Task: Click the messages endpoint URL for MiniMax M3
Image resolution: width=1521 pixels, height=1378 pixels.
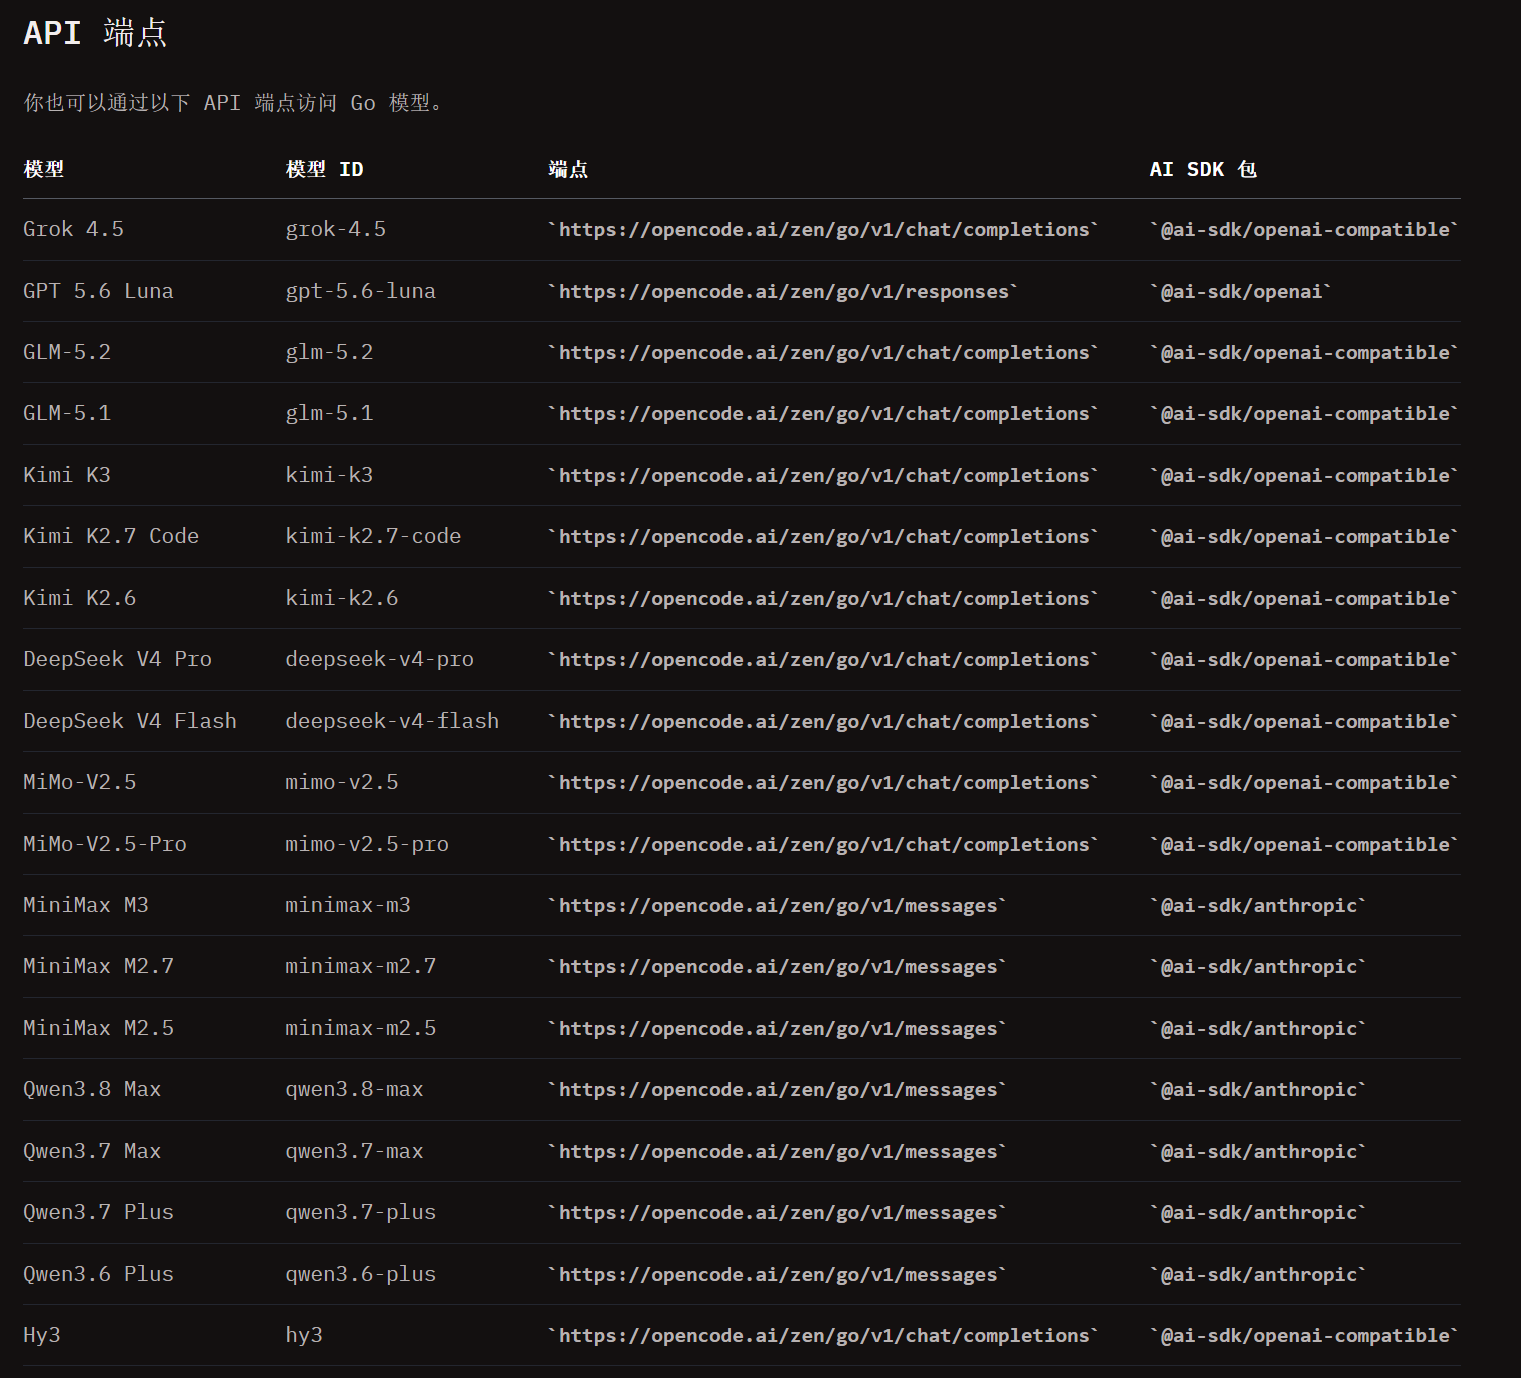Action: [x=777, y=905]
